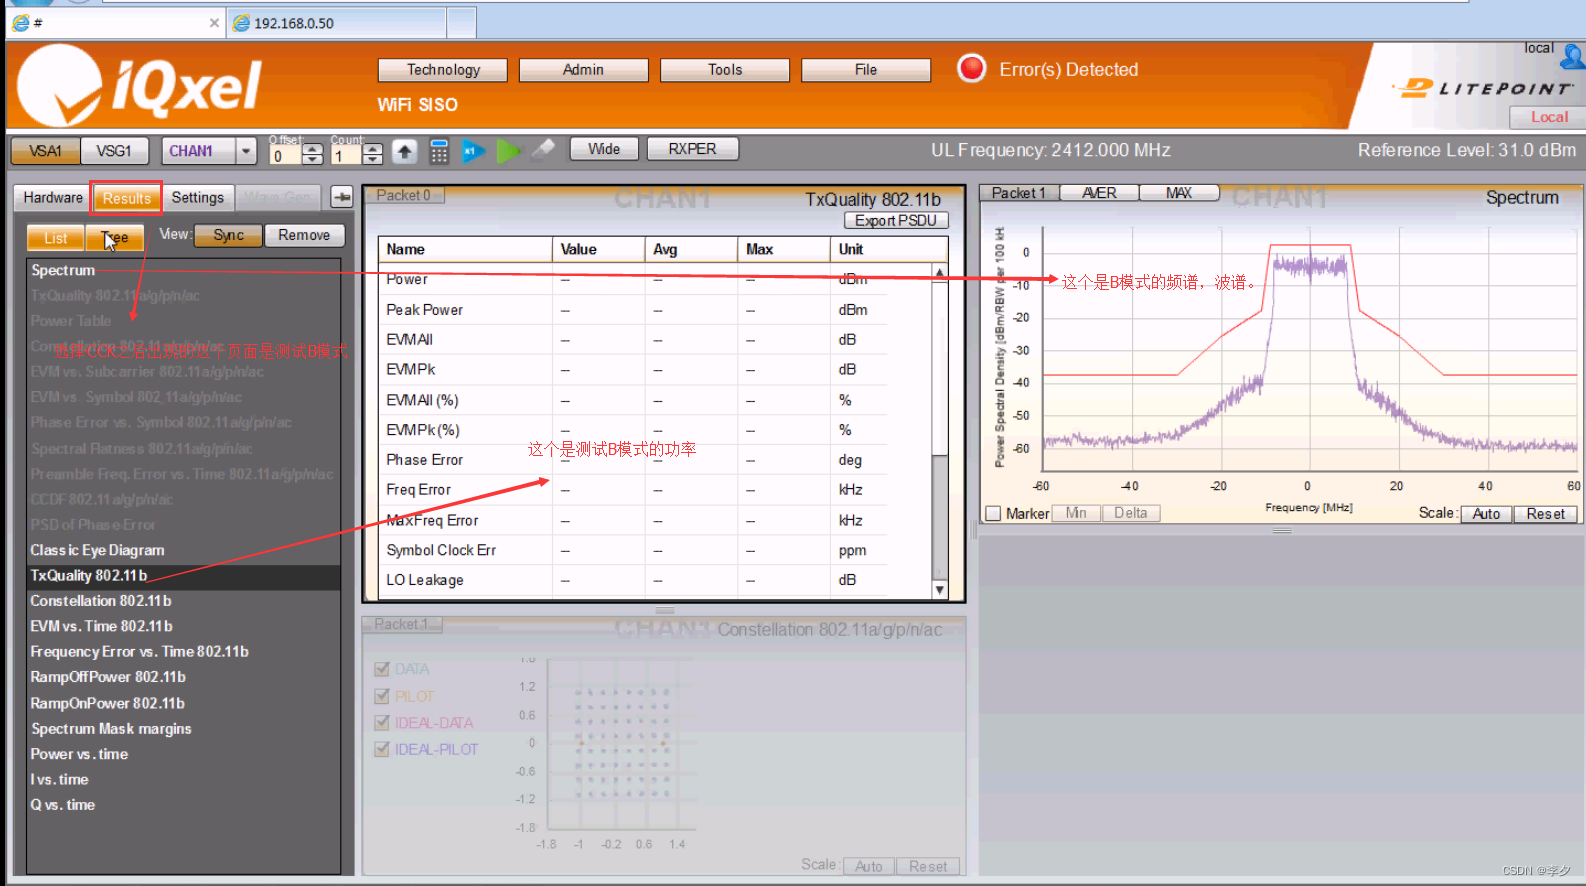
Task: Select Power vs. time list item
Action: tap(183, 754)
